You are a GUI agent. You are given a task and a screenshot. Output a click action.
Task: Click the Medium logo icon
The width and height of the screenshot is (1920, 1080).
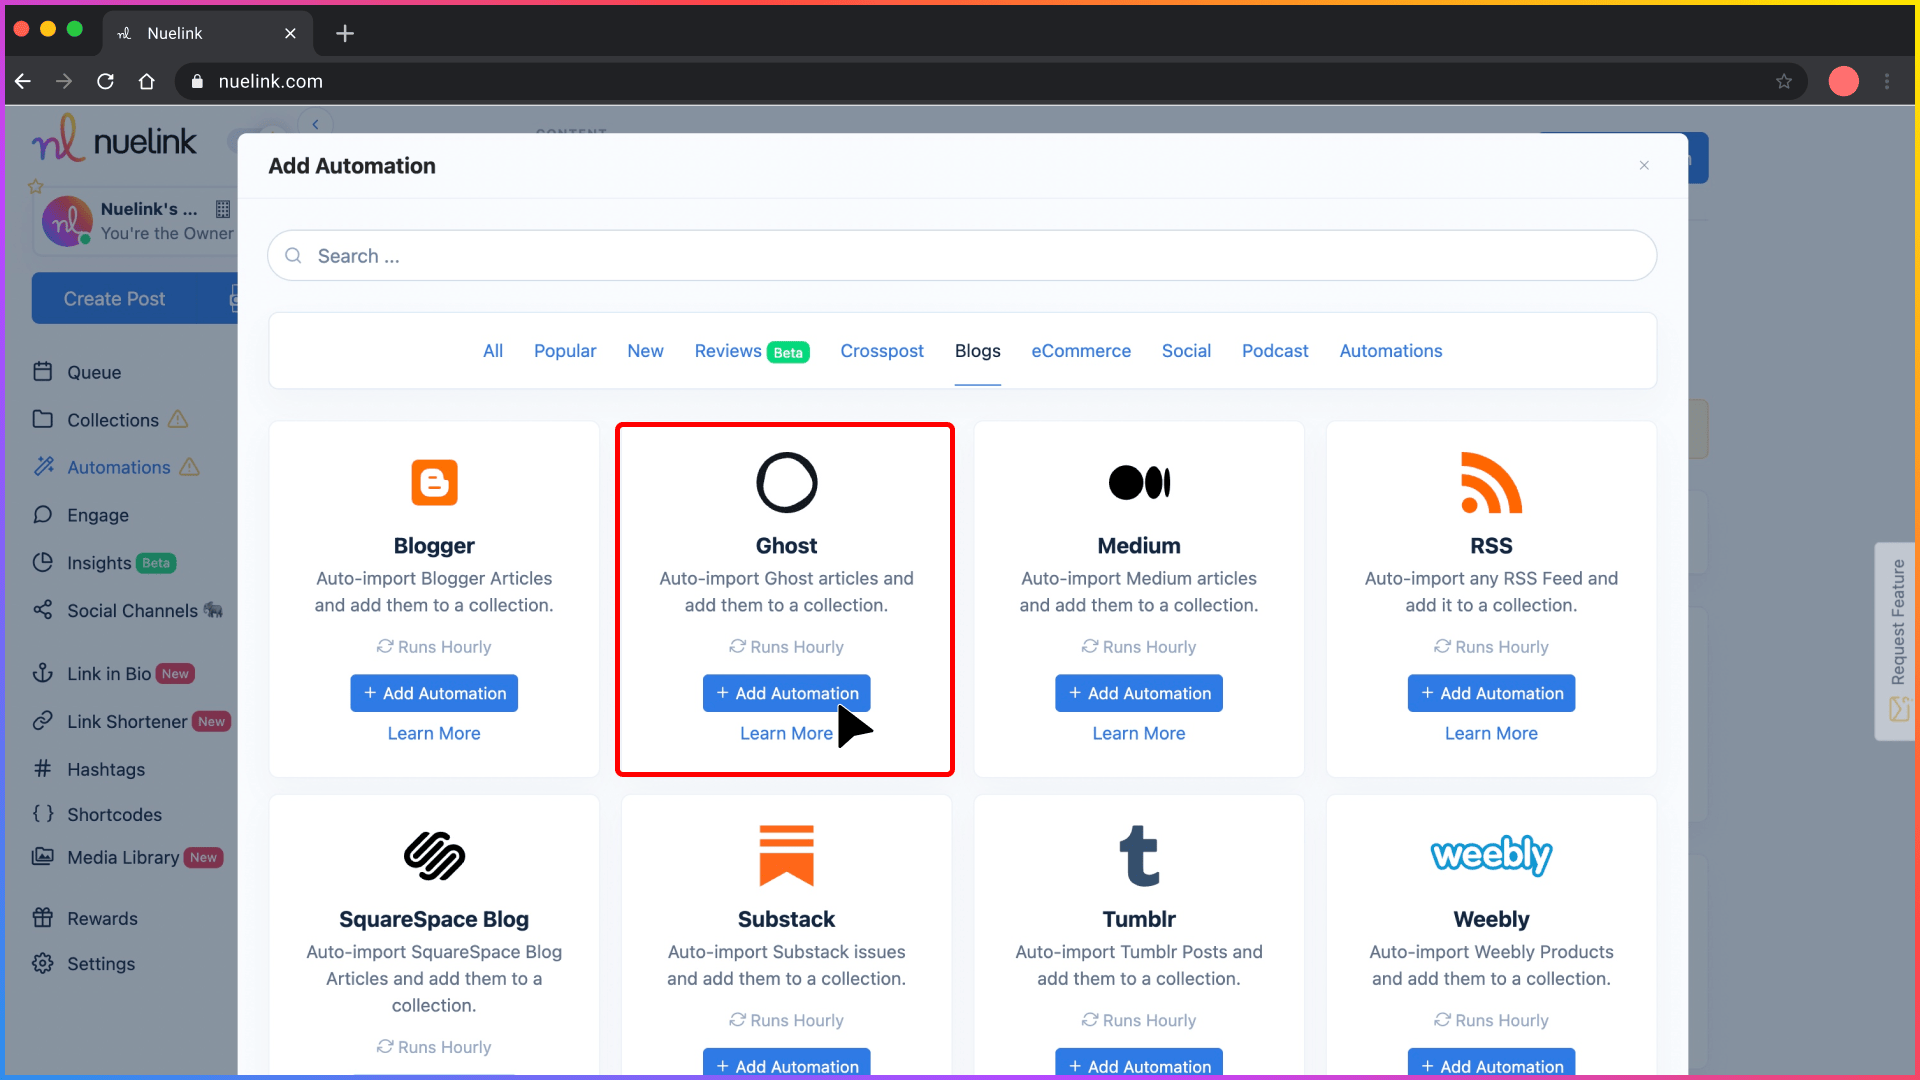point(1139,483)
